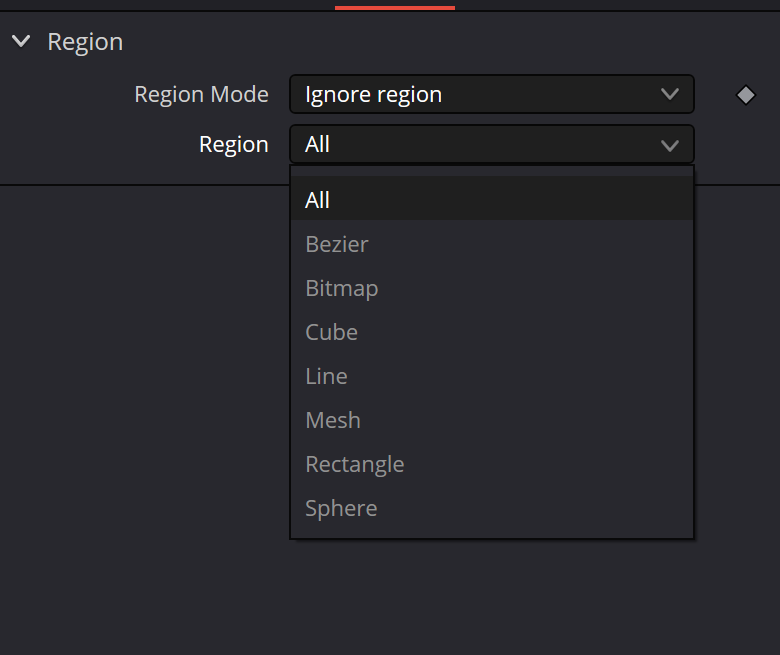The width and height of the screenshot is (780, 655).
Task: Click the Region section header text
Action: [x=85, y=42]
